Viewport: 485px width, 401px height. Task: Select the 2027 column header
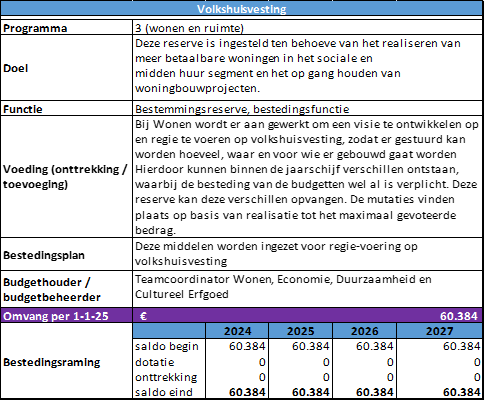click(x=440, y=331)
